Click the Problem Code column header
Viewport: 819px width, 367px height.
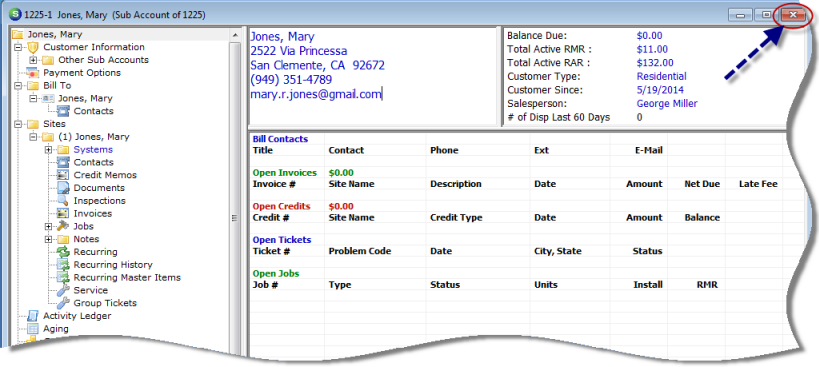(x=359, y=251)
